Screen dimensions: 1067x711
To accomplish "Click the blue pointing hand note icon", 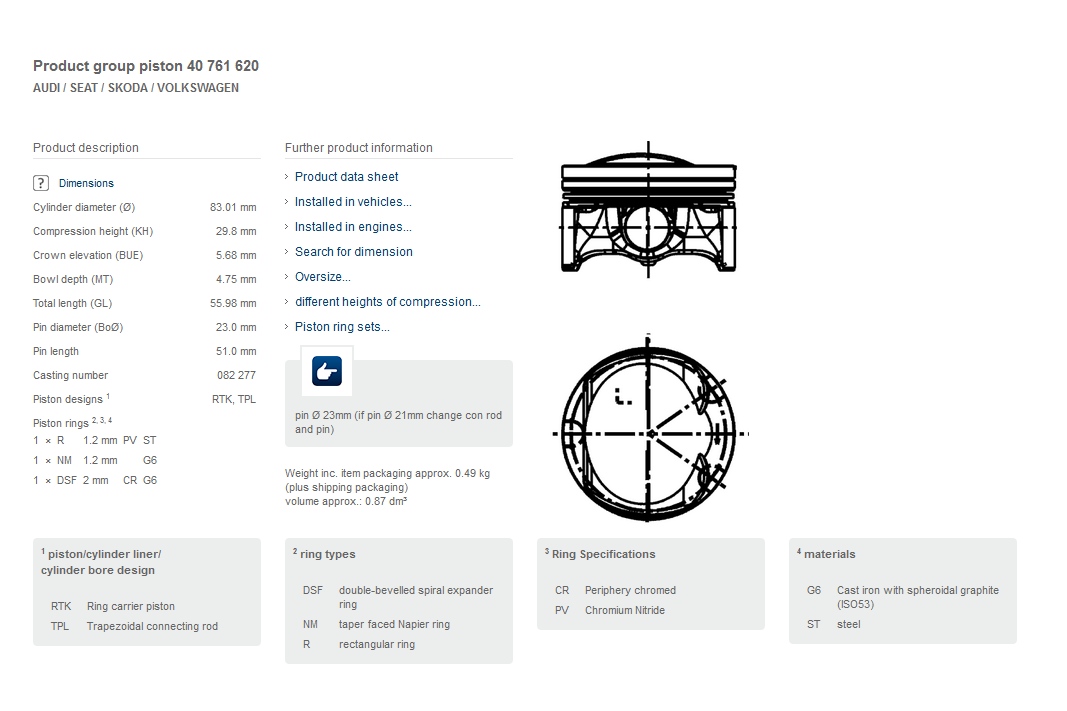I will point(327,371).
